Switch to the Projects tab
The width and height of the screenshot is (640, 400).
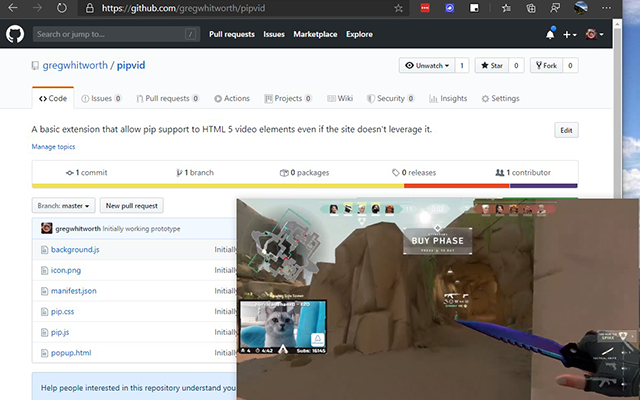(288, 98)
